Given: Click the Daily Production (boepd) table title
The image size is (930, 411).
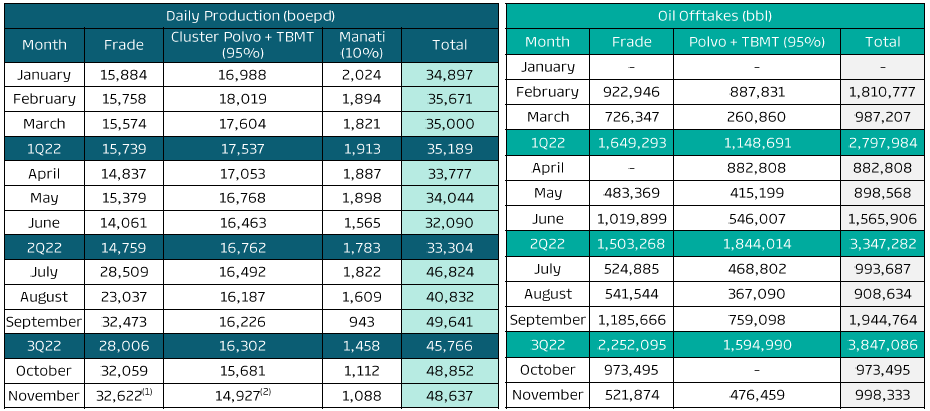Looking at the screenshot, I should coord(250,16).
